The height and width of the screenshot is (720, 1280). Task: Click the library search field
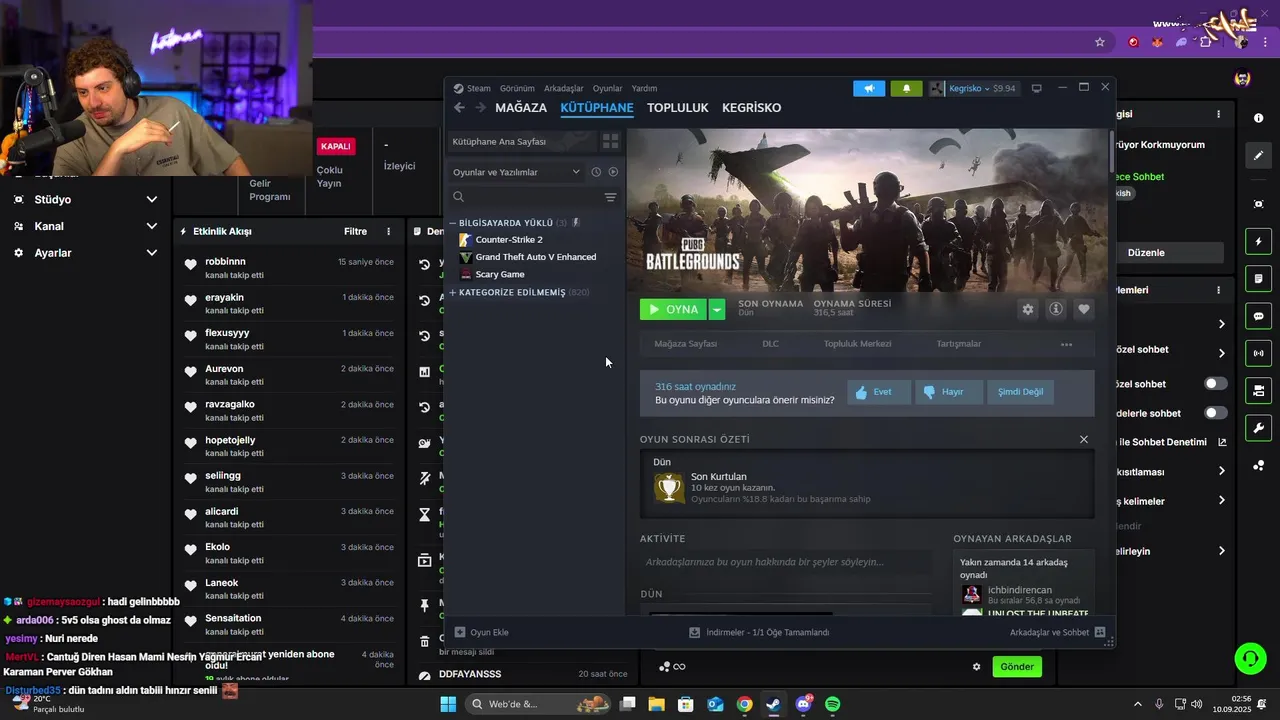[x=526, y=197]
